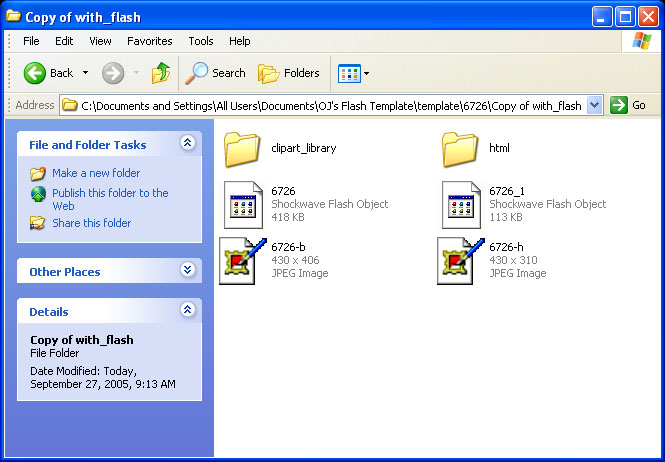
Task: Click the Make a new folder link
Action: pos(95,173)
